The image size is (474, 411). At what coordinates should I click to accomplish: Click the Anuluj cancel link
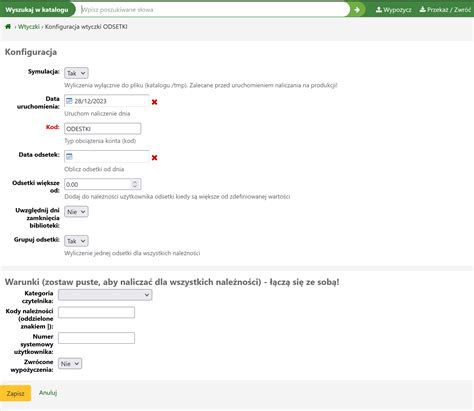[48, 393]
